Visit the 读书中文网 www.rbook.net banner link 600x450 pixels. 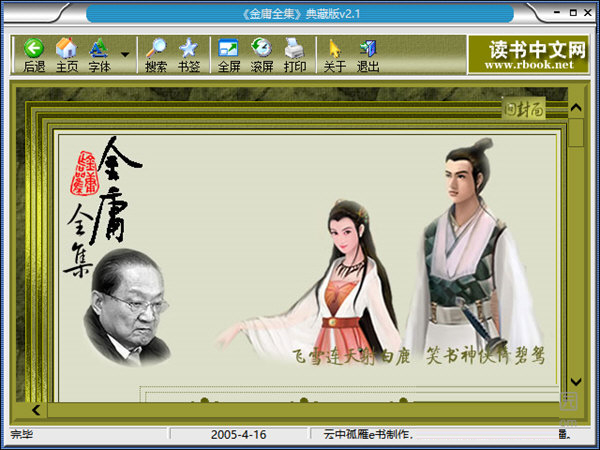pos(529,55)
